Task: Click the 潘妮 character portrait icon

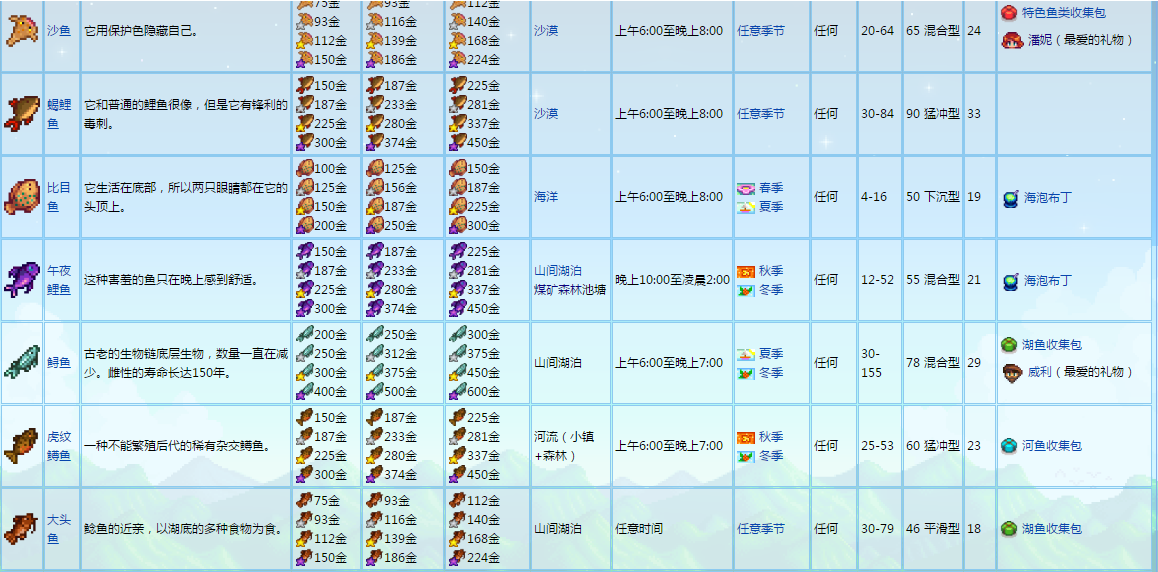Action: (x=1011, y=40)
